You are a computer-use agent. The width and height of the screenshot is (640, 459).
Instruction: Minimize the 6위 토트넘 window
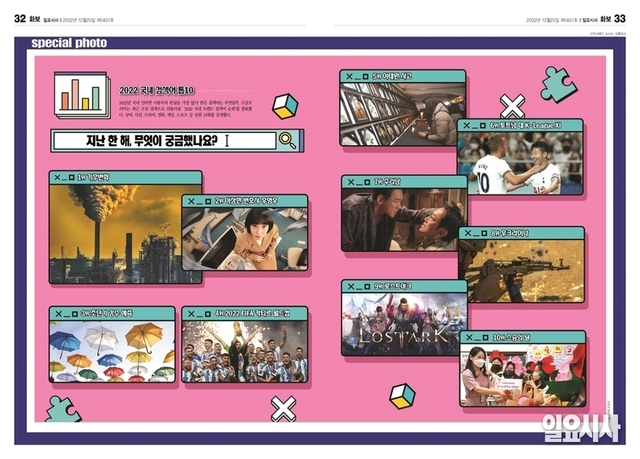[x=475, y=127]
